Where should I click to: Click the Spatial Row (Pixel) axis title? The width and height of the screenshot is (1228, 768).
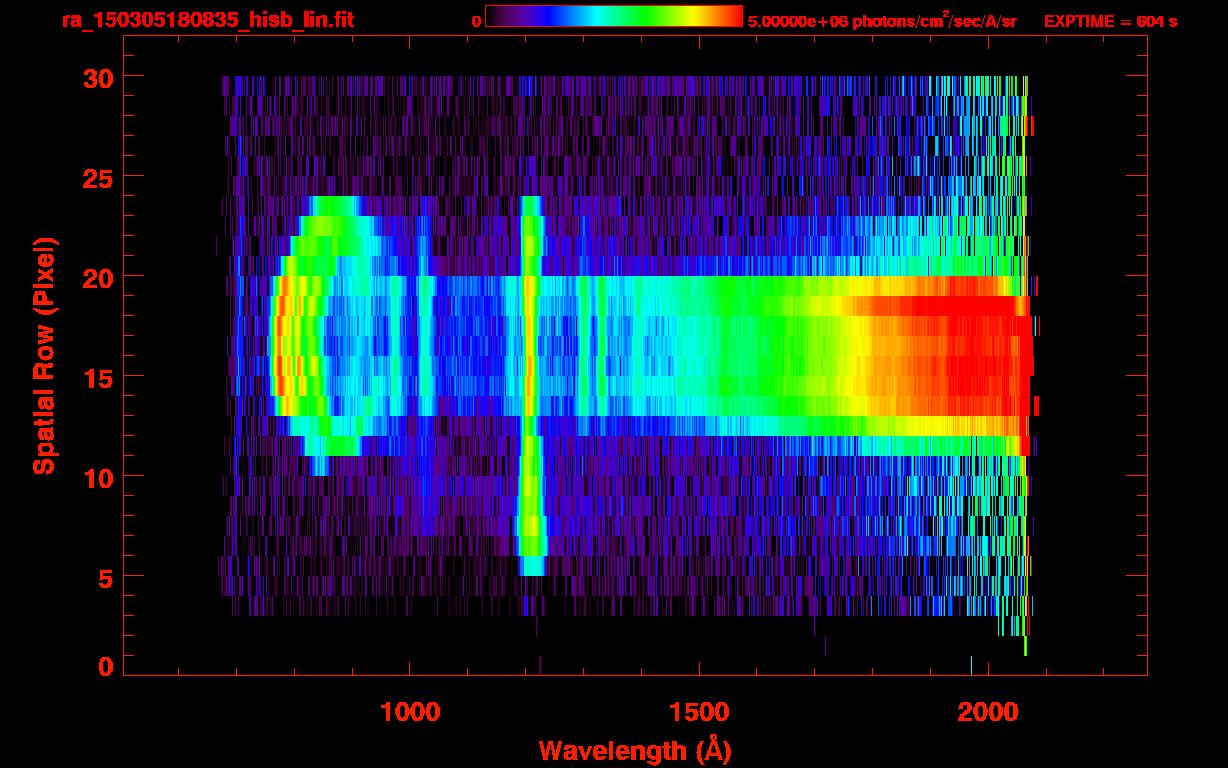pyautogui.click(x=45, y=355)
